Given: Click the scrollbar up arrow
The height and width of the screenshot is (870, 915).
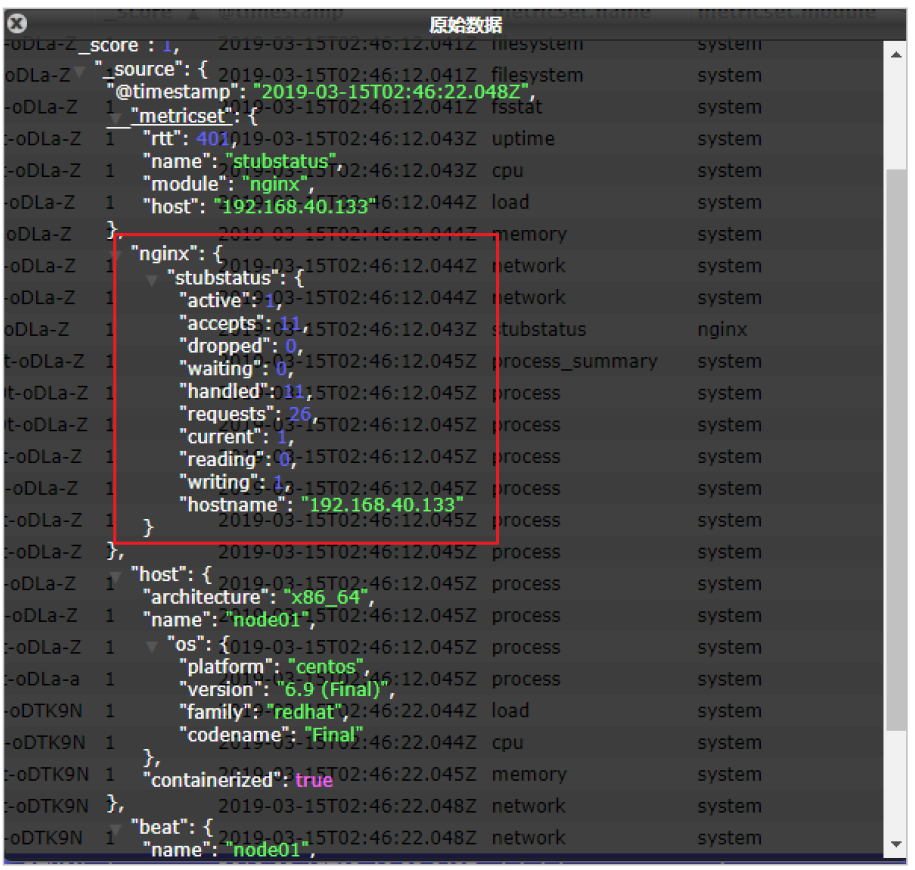Looking at the screenshot, I should (897, 54).
